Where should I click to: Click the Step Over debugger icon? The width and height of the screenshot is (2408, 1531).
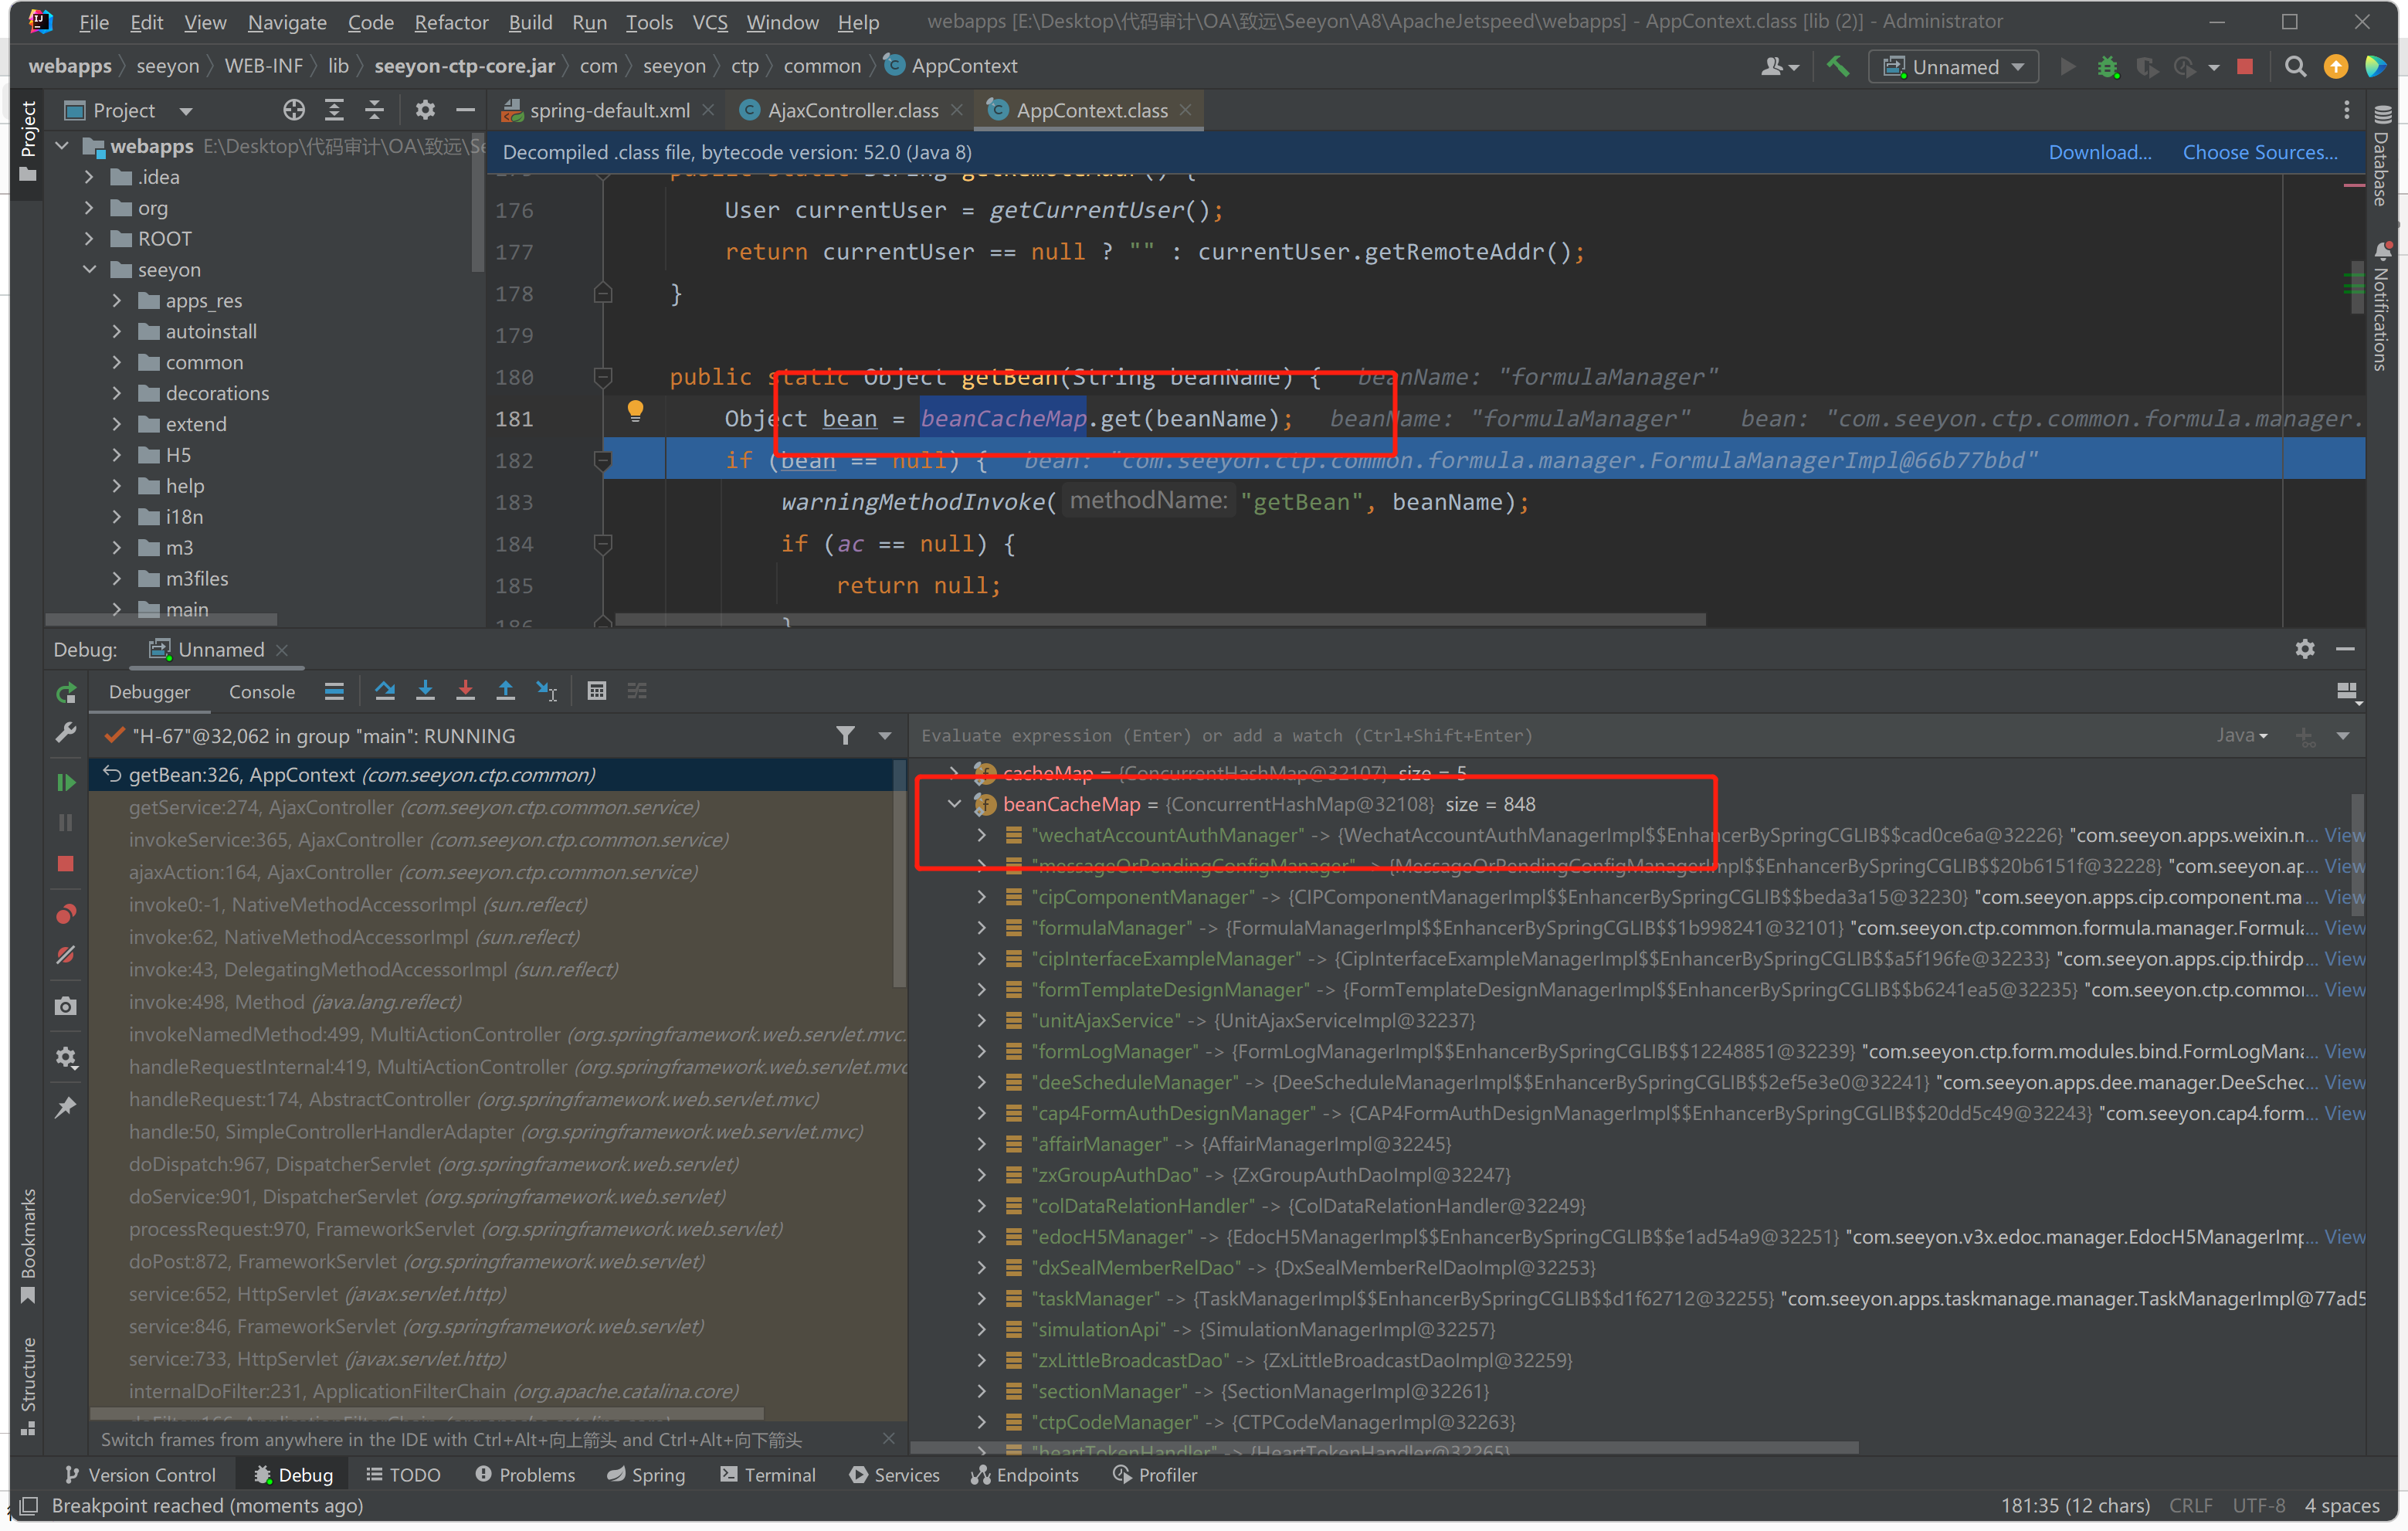pos(384,691)
